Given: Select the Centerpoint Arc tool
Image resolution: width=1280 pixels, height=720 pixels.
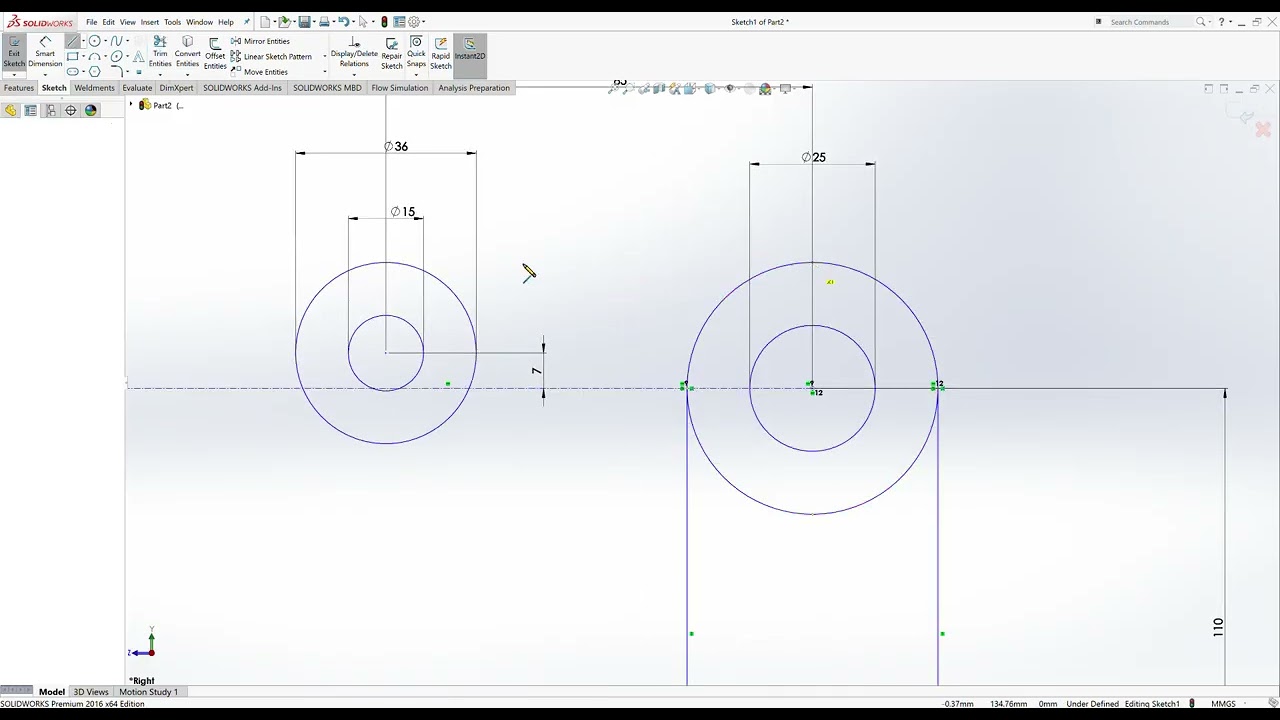Looking at the screenshot, I should tap(95, 57).
